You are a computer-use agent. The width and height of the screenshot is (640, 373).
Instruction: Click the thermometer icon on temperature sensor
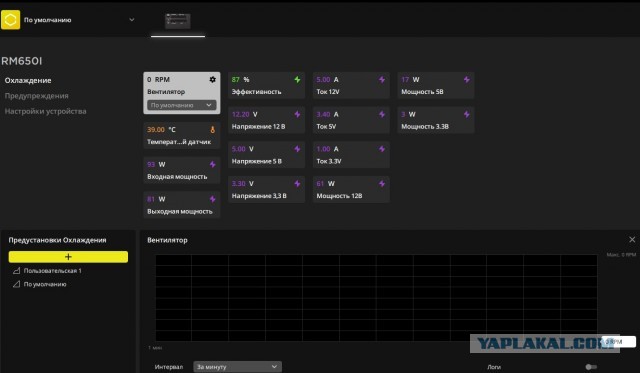click(x=212, y=130)
